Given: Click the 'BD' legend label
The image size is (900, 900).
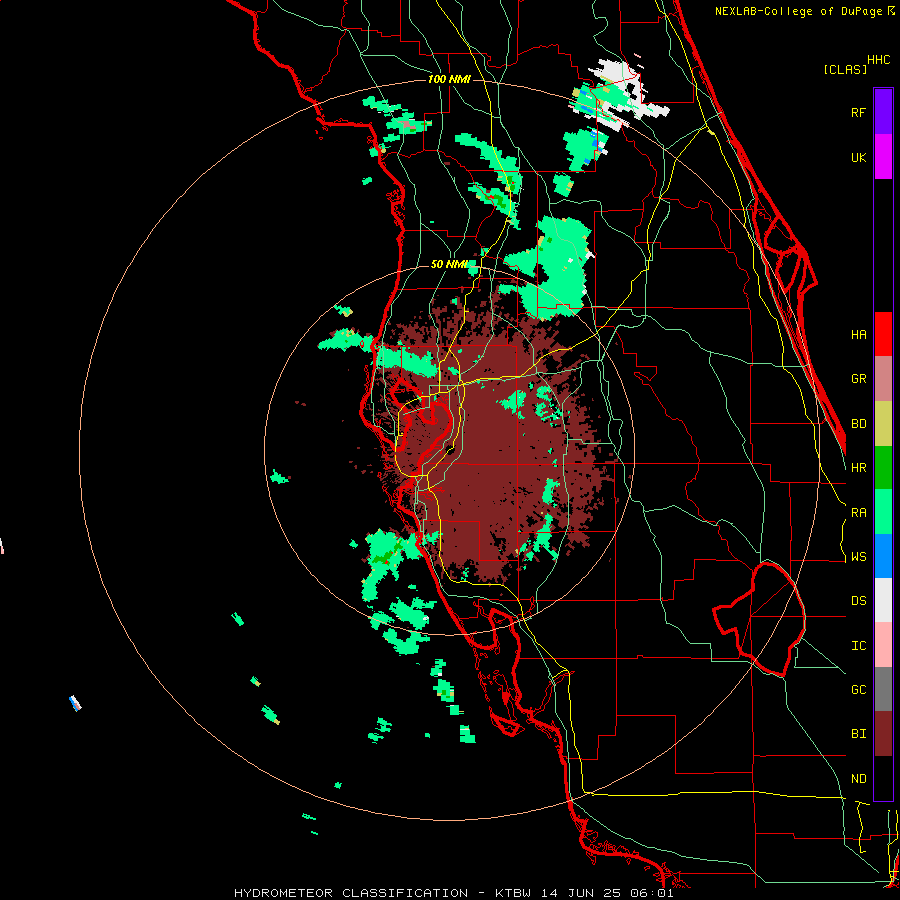Looking at the screenshot, I should coord(858,424).
